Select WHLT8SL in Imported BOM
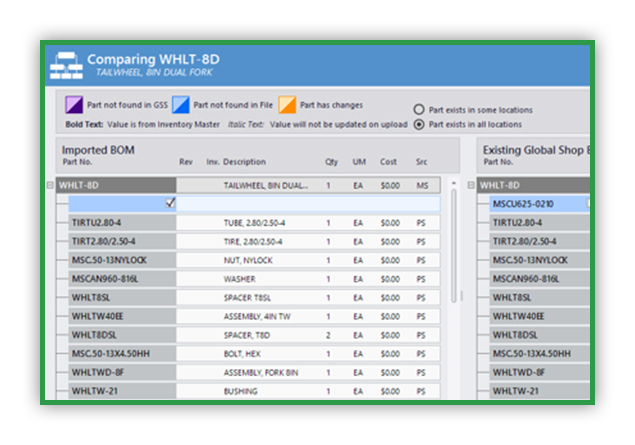 click(x=122, y=298)
